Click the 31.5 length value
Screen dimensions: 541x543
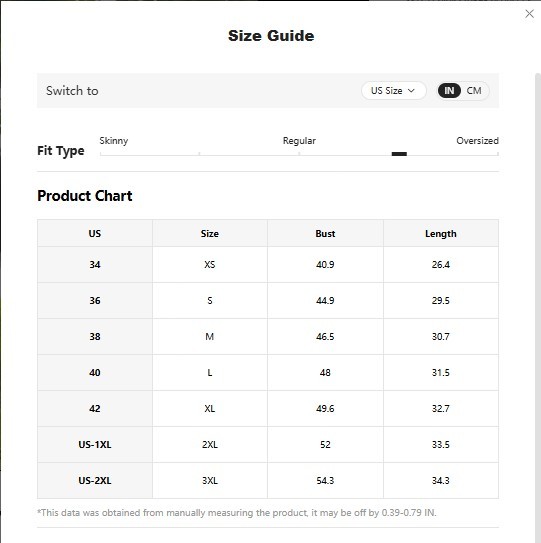(441, 373)
